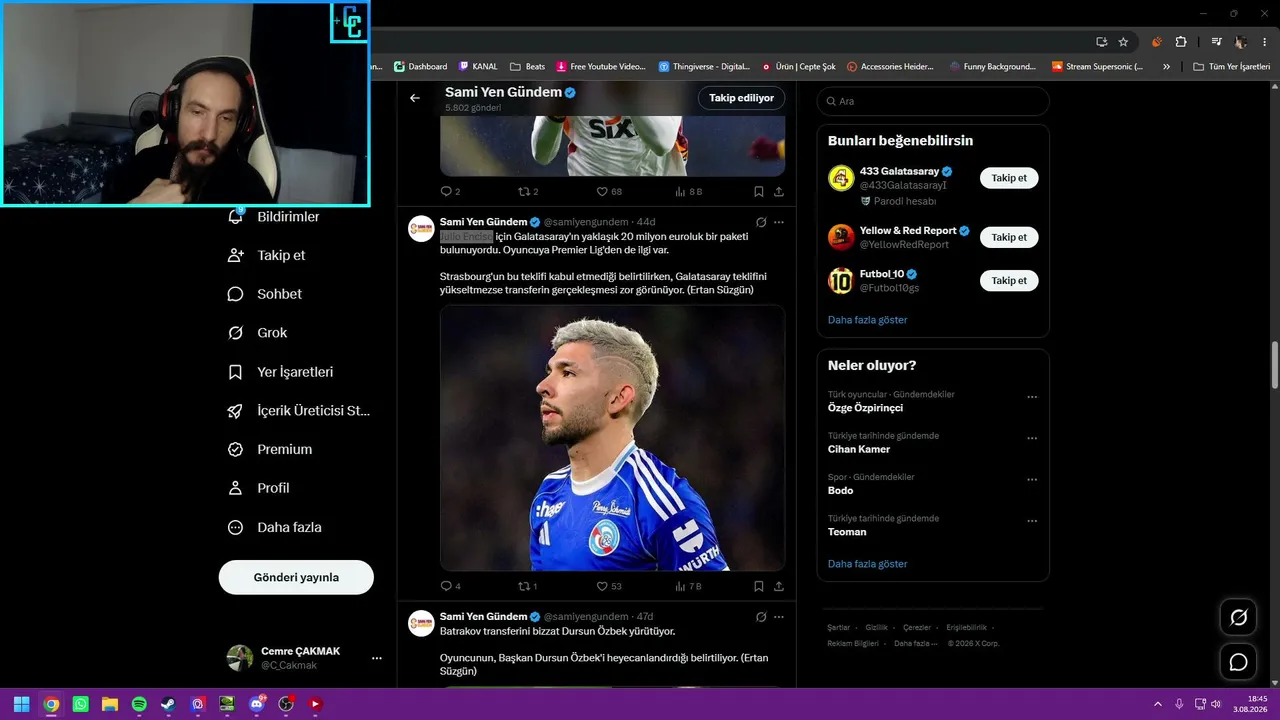
Task: Open the Chrome extensions puzzle icon
Action: coord(1181,42)
